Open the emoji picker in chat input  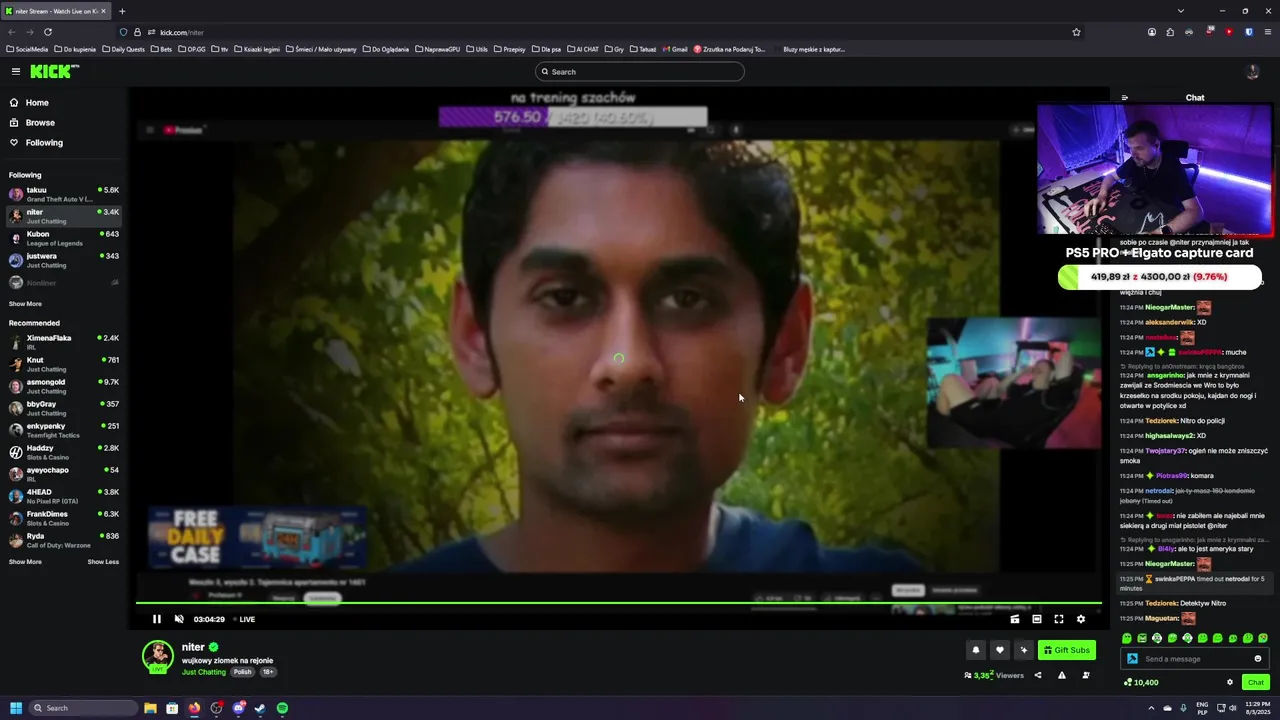pyautogui.click(x=1258, y=659)
